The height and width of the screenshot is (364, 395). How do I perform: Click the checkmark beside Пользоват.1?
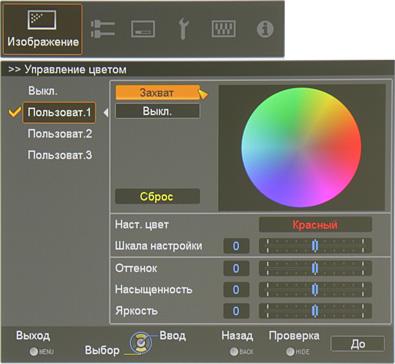tap(14, 112)
